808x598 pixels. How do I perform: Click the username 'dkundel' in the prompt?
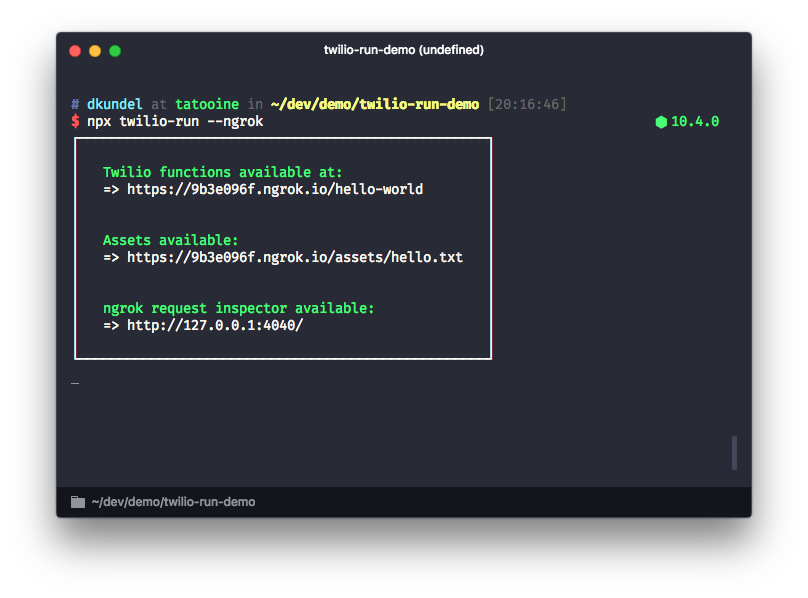point(114,104)
